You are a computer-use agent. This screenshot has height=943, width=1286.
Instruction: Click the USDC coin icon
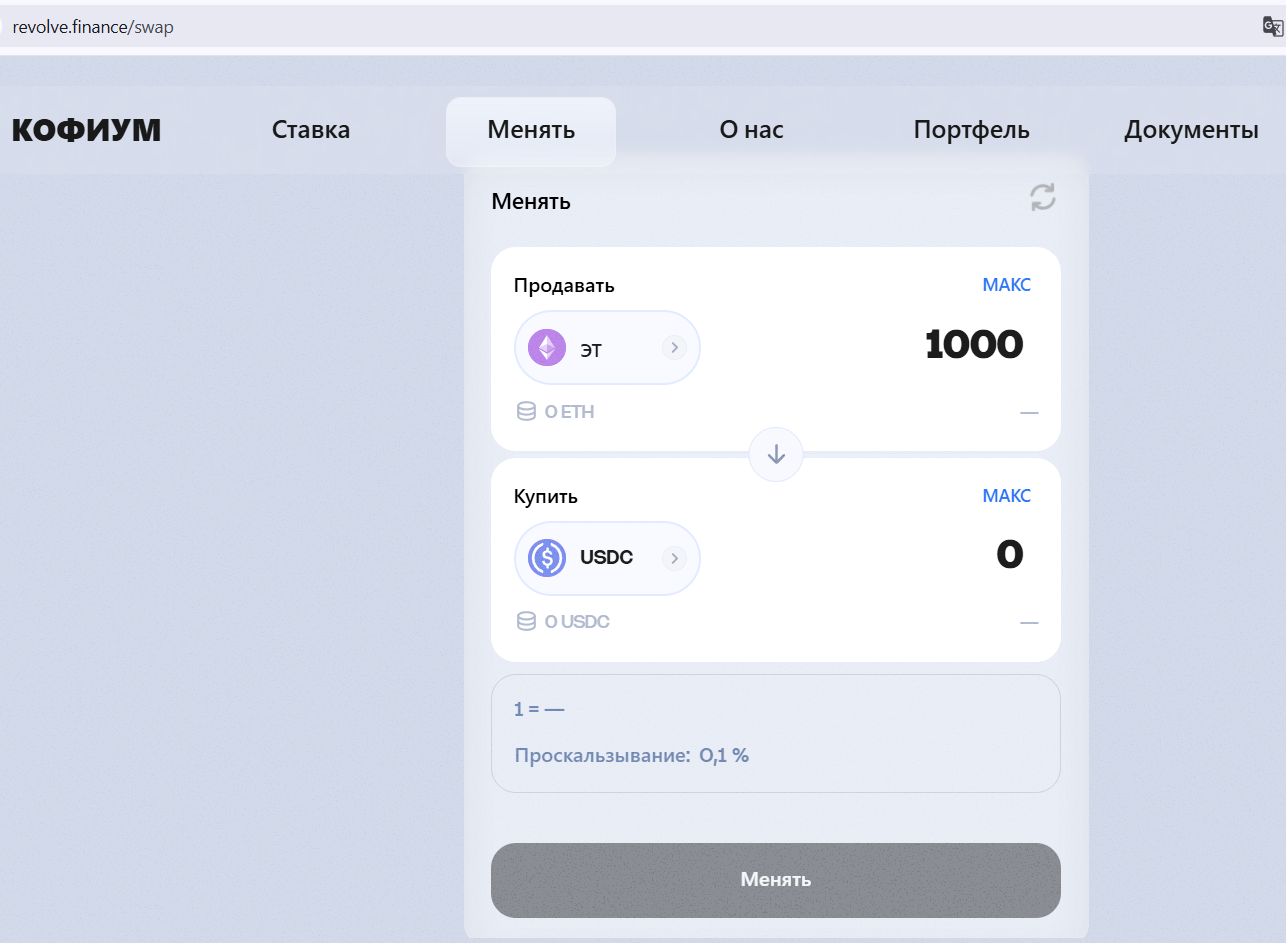pos(547,558)
